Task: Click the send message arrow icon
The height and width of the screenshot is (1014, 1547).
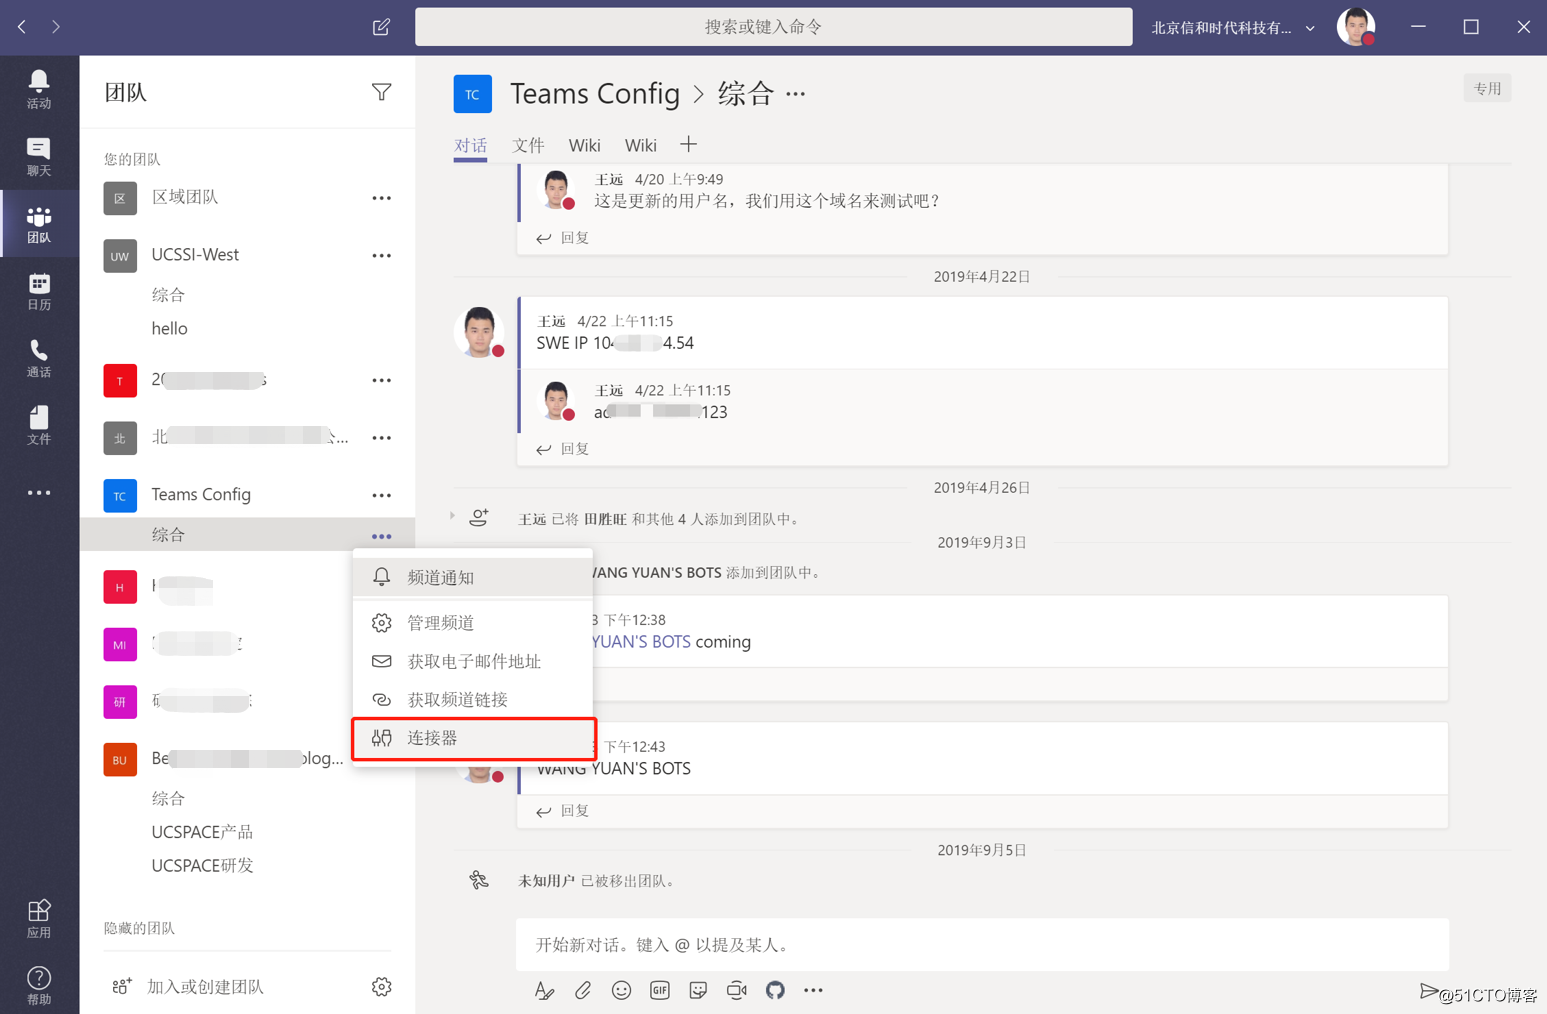Action: (1429, 990)
